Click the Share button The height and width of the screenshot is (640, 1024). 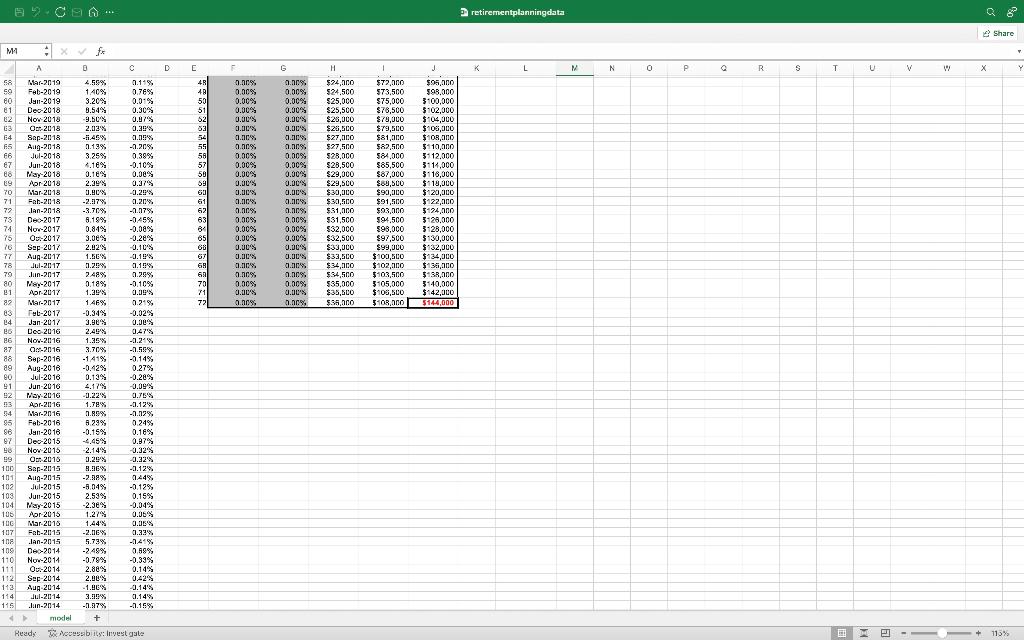click(998, 33)
